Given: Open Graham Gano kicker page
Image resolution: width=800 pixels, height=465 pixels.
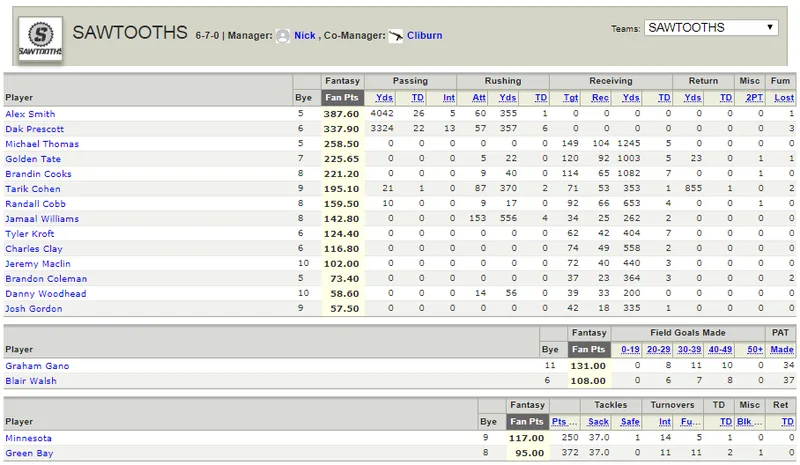Looking at the screenshot, I should click(37, 366).
